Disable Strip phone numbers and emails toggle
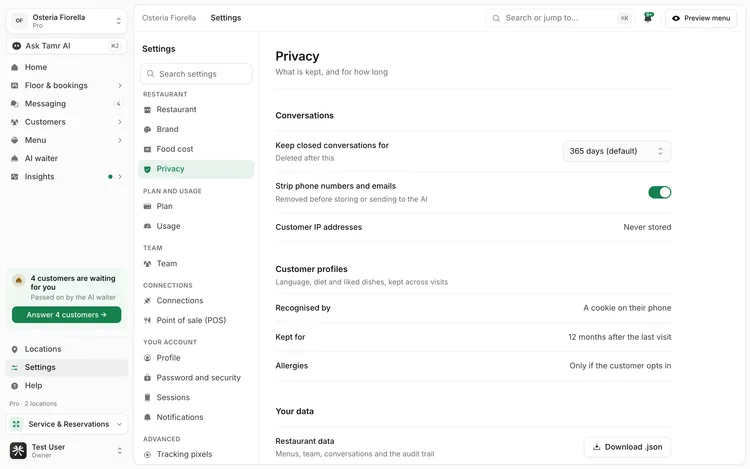 (660, 192)
